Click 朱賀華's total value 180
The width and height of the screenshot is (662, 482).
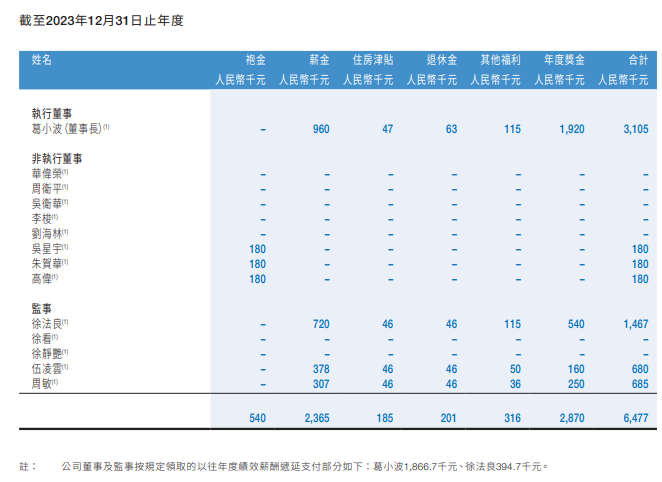pyautogui.click(x=640, y=264)
